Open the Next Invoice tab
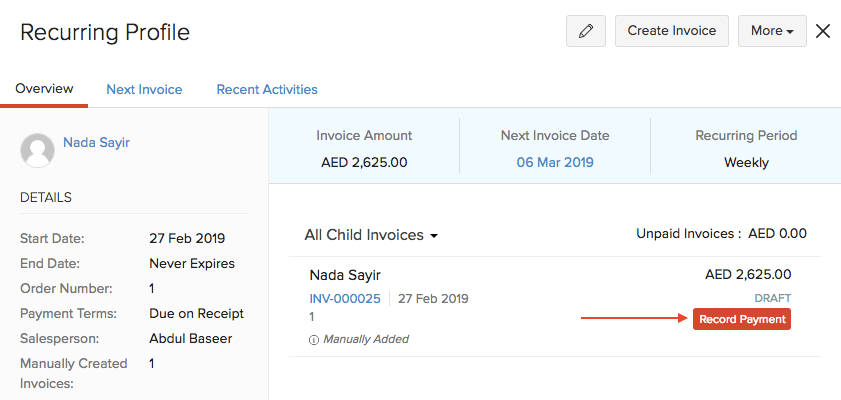Image resolution: width=841 pixels, height=400 pixels. point(144,89)
